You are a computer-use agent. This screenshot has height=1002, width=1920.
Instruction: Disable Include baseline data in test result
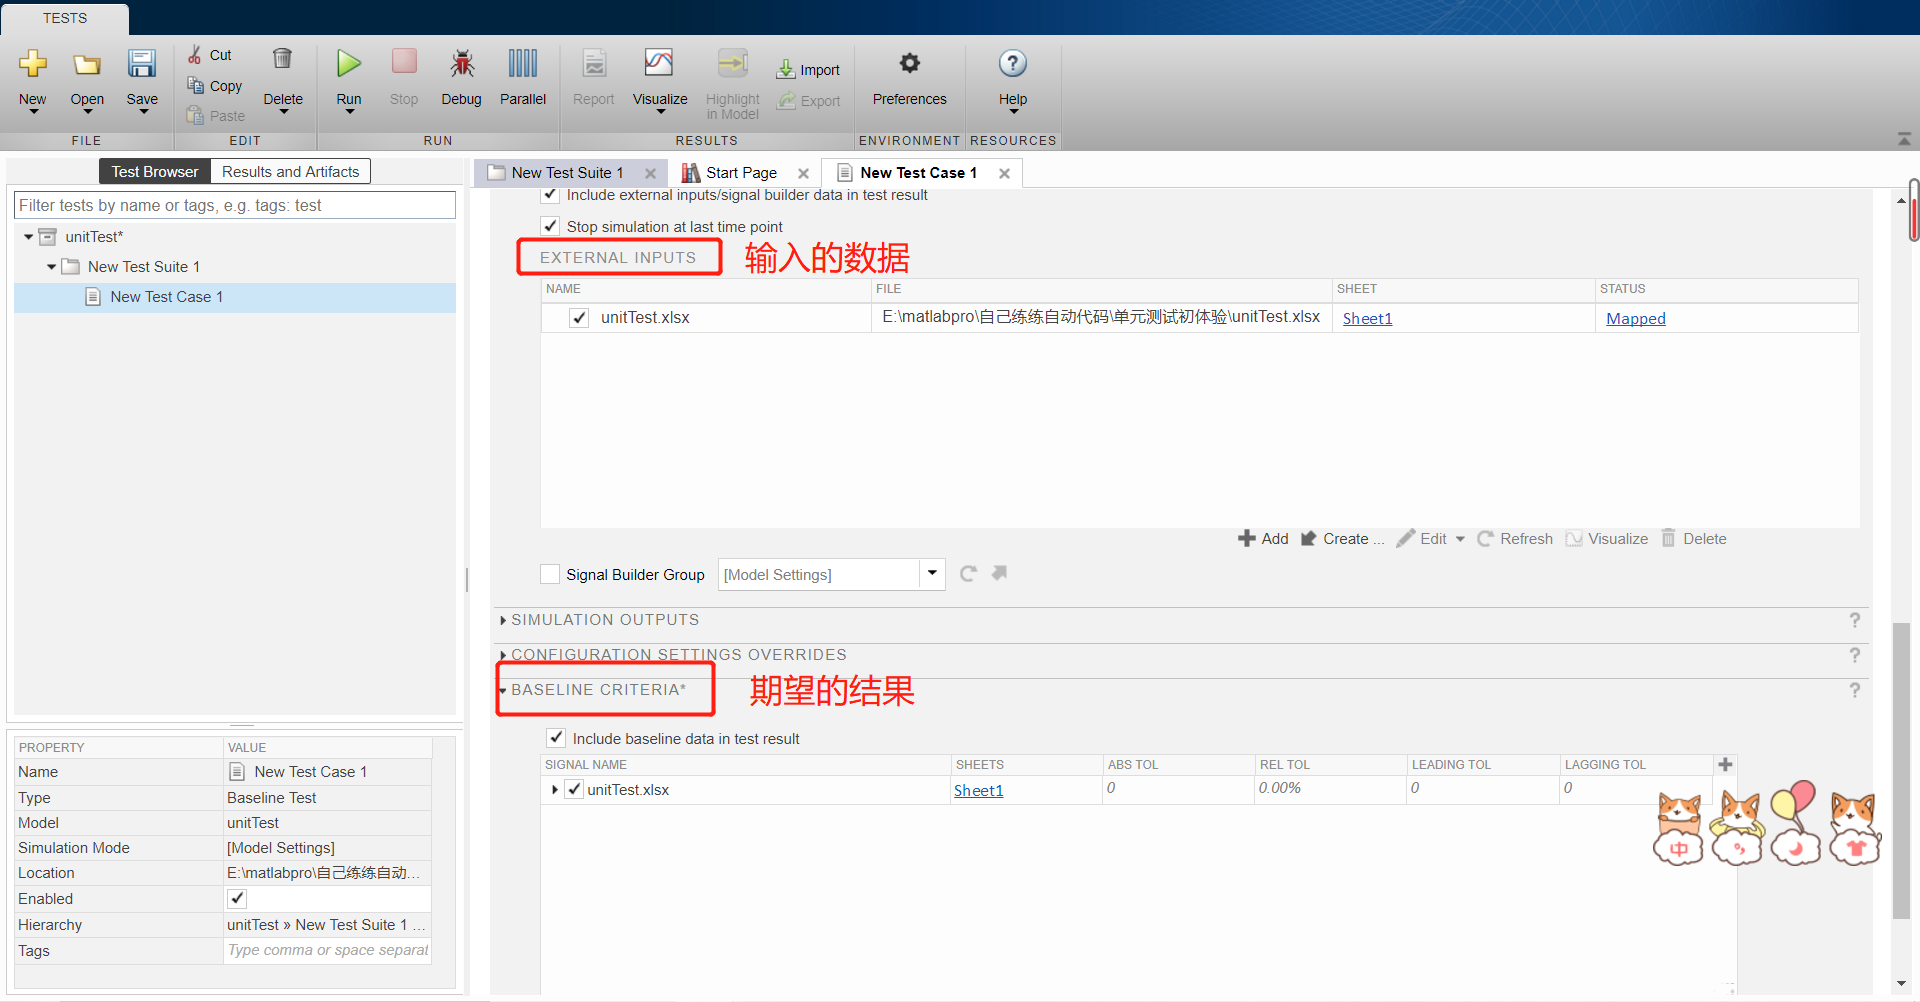click(x=556, y=737)
